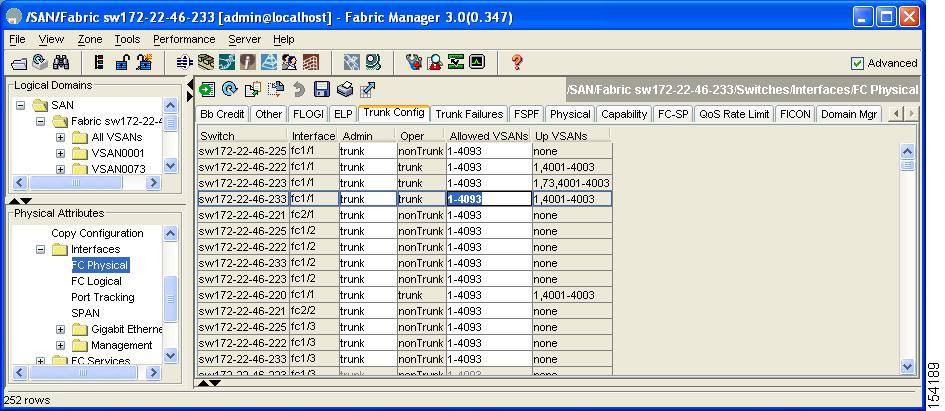Click the undo arrow in table toolbar

[x=299, y=90]
